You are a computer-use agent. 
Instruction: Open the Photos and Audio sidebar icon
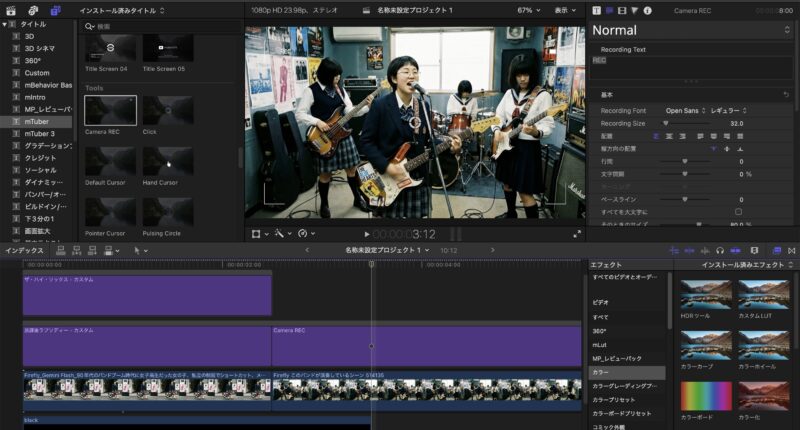33,10
